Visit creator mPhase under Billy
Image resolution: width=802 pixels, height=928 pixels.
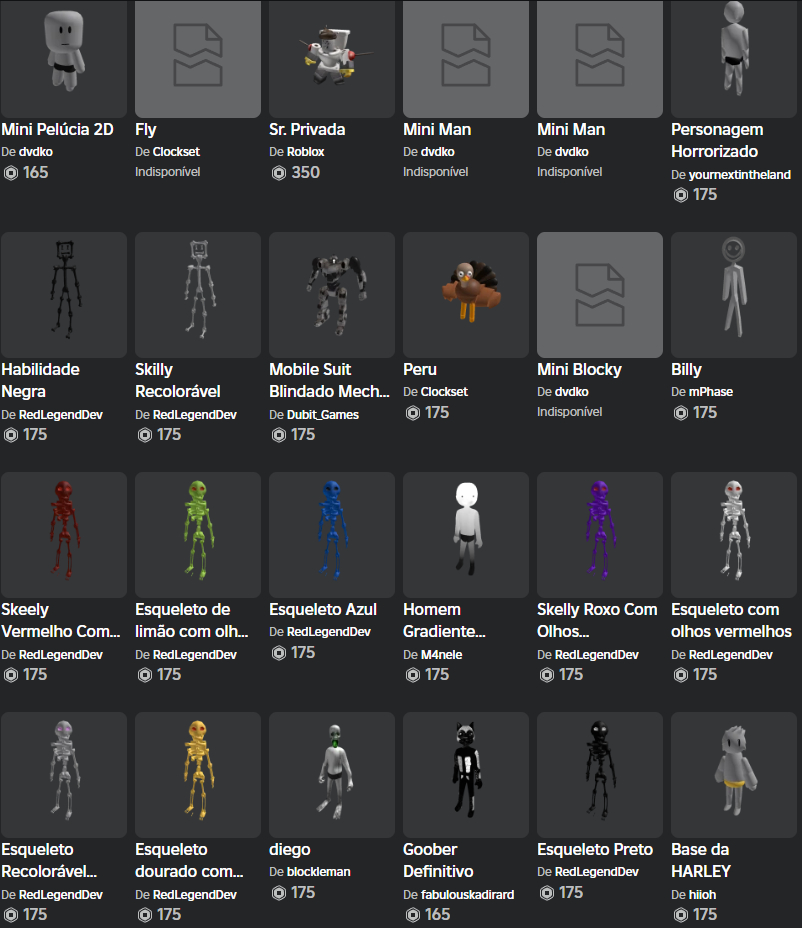tap(711, 392)
